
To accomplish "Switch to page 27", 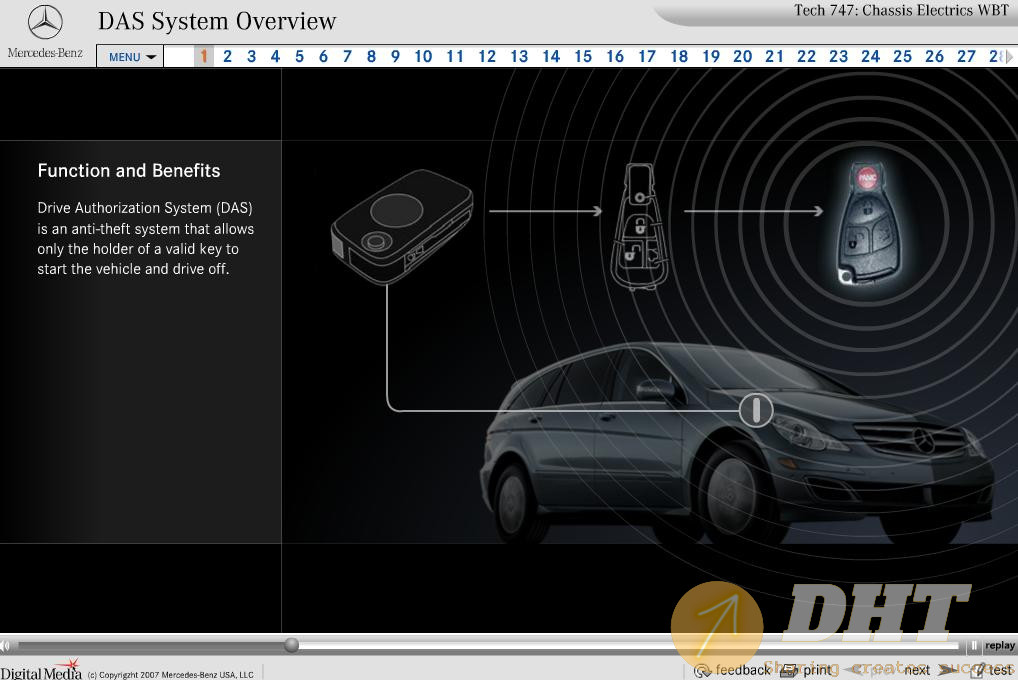I will [967, 57].
